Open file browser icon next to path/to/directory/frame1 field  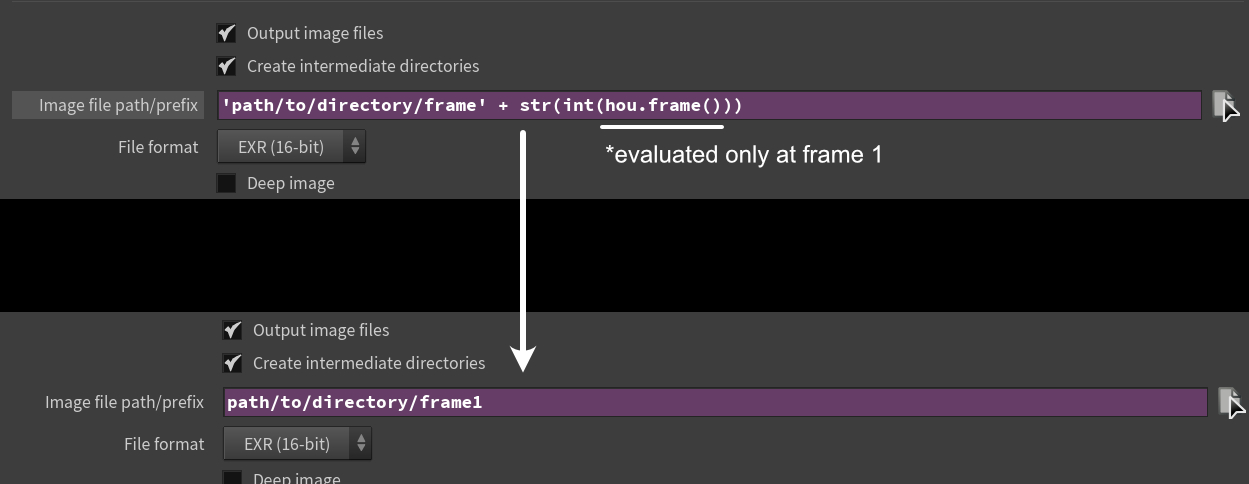point(1230,402)
